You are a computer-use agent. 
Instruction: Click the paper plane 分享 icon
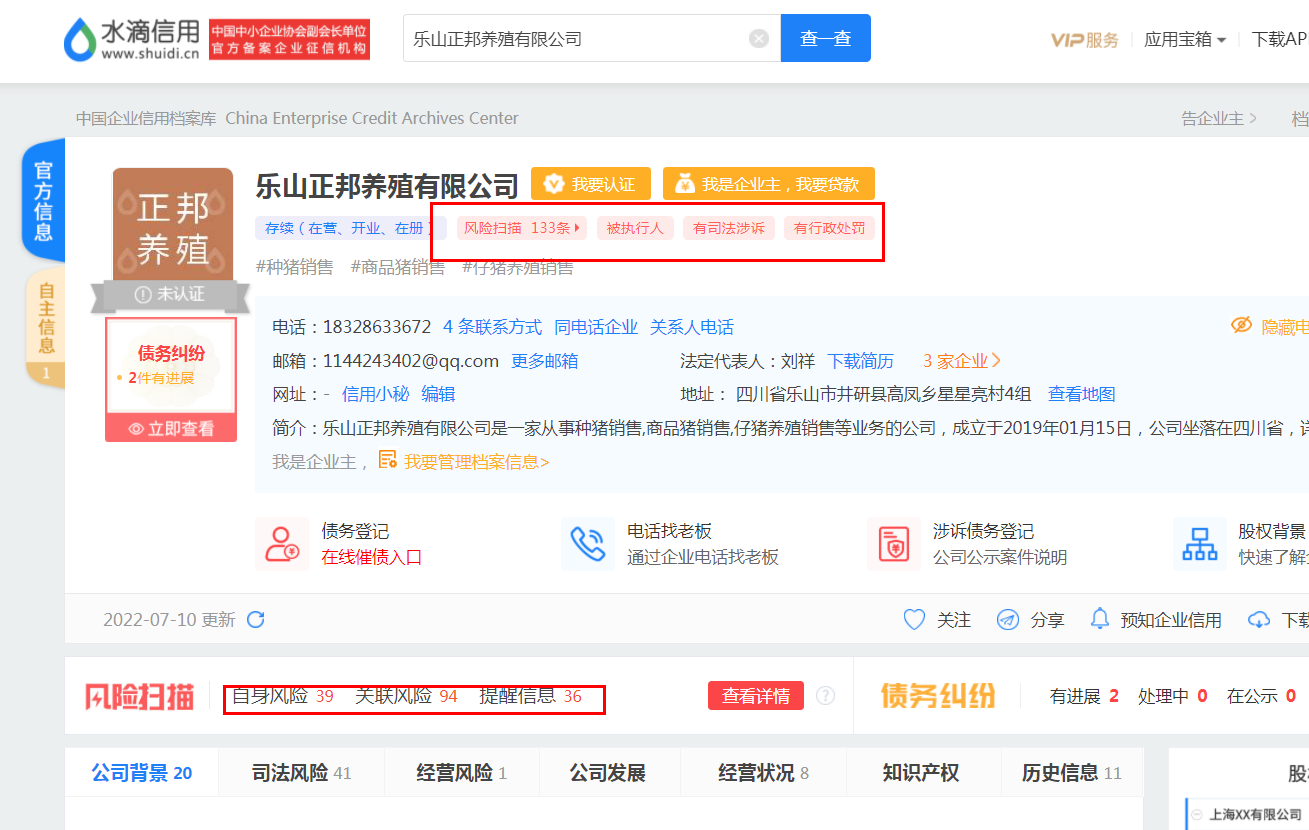[1008, 619]
